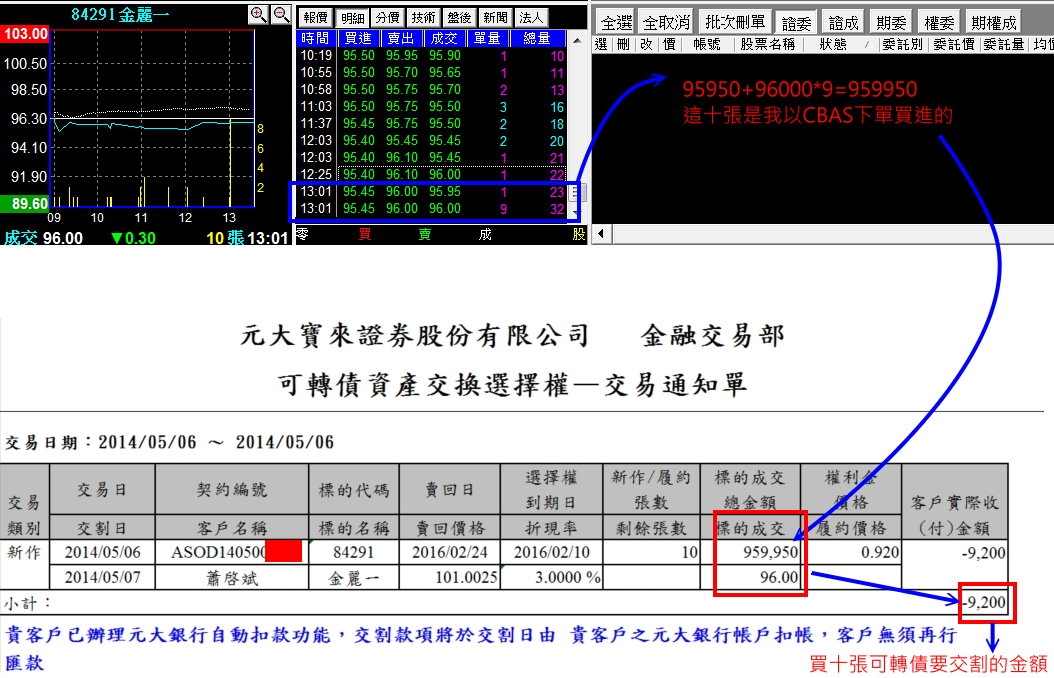This screenshot has height=678, width=1054.
Task: Select the 10:19 tick row
Action: [432, 56]
